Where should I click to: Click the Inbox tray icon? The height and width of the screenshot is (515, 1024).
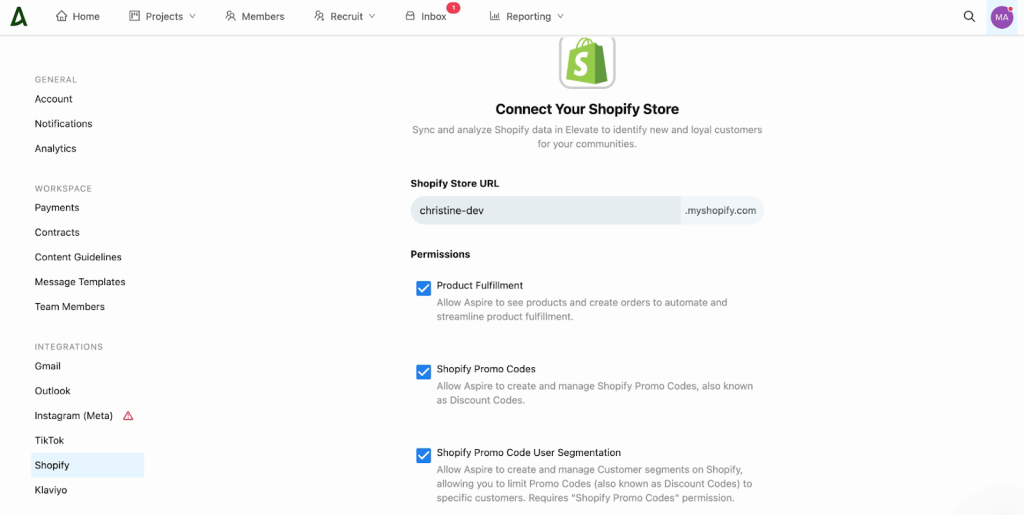pos(410,16)
